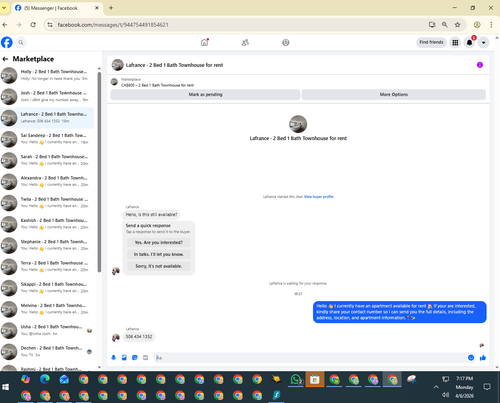The height and width of the screenshot is (403, 500).
Task: Open a new browser tab
Action: (111, 8)
